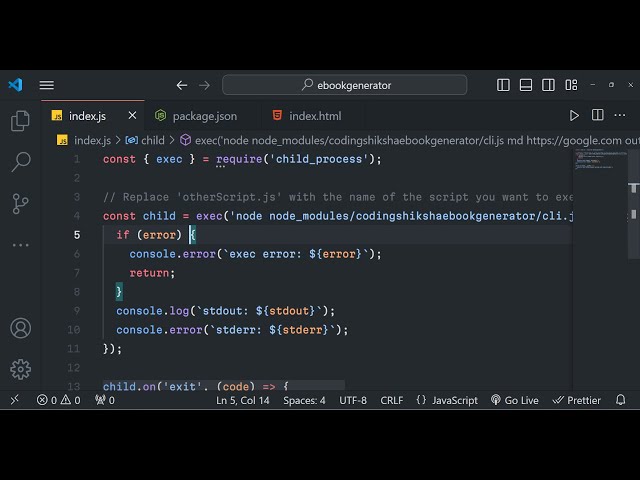This screenshot has height=480, width=640.
Task: Open the hamburger application menu
Action: pos(47,85)
